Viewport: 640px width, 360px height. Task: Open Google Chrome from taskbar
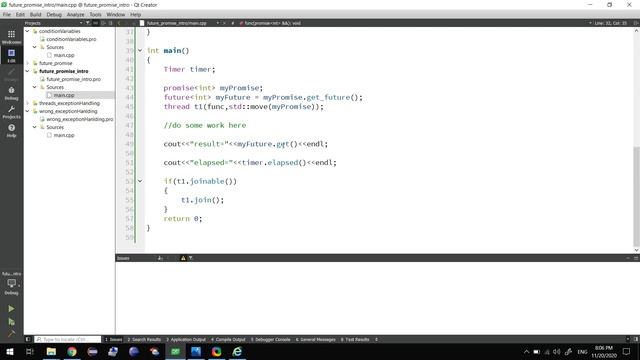click(72, 351)
